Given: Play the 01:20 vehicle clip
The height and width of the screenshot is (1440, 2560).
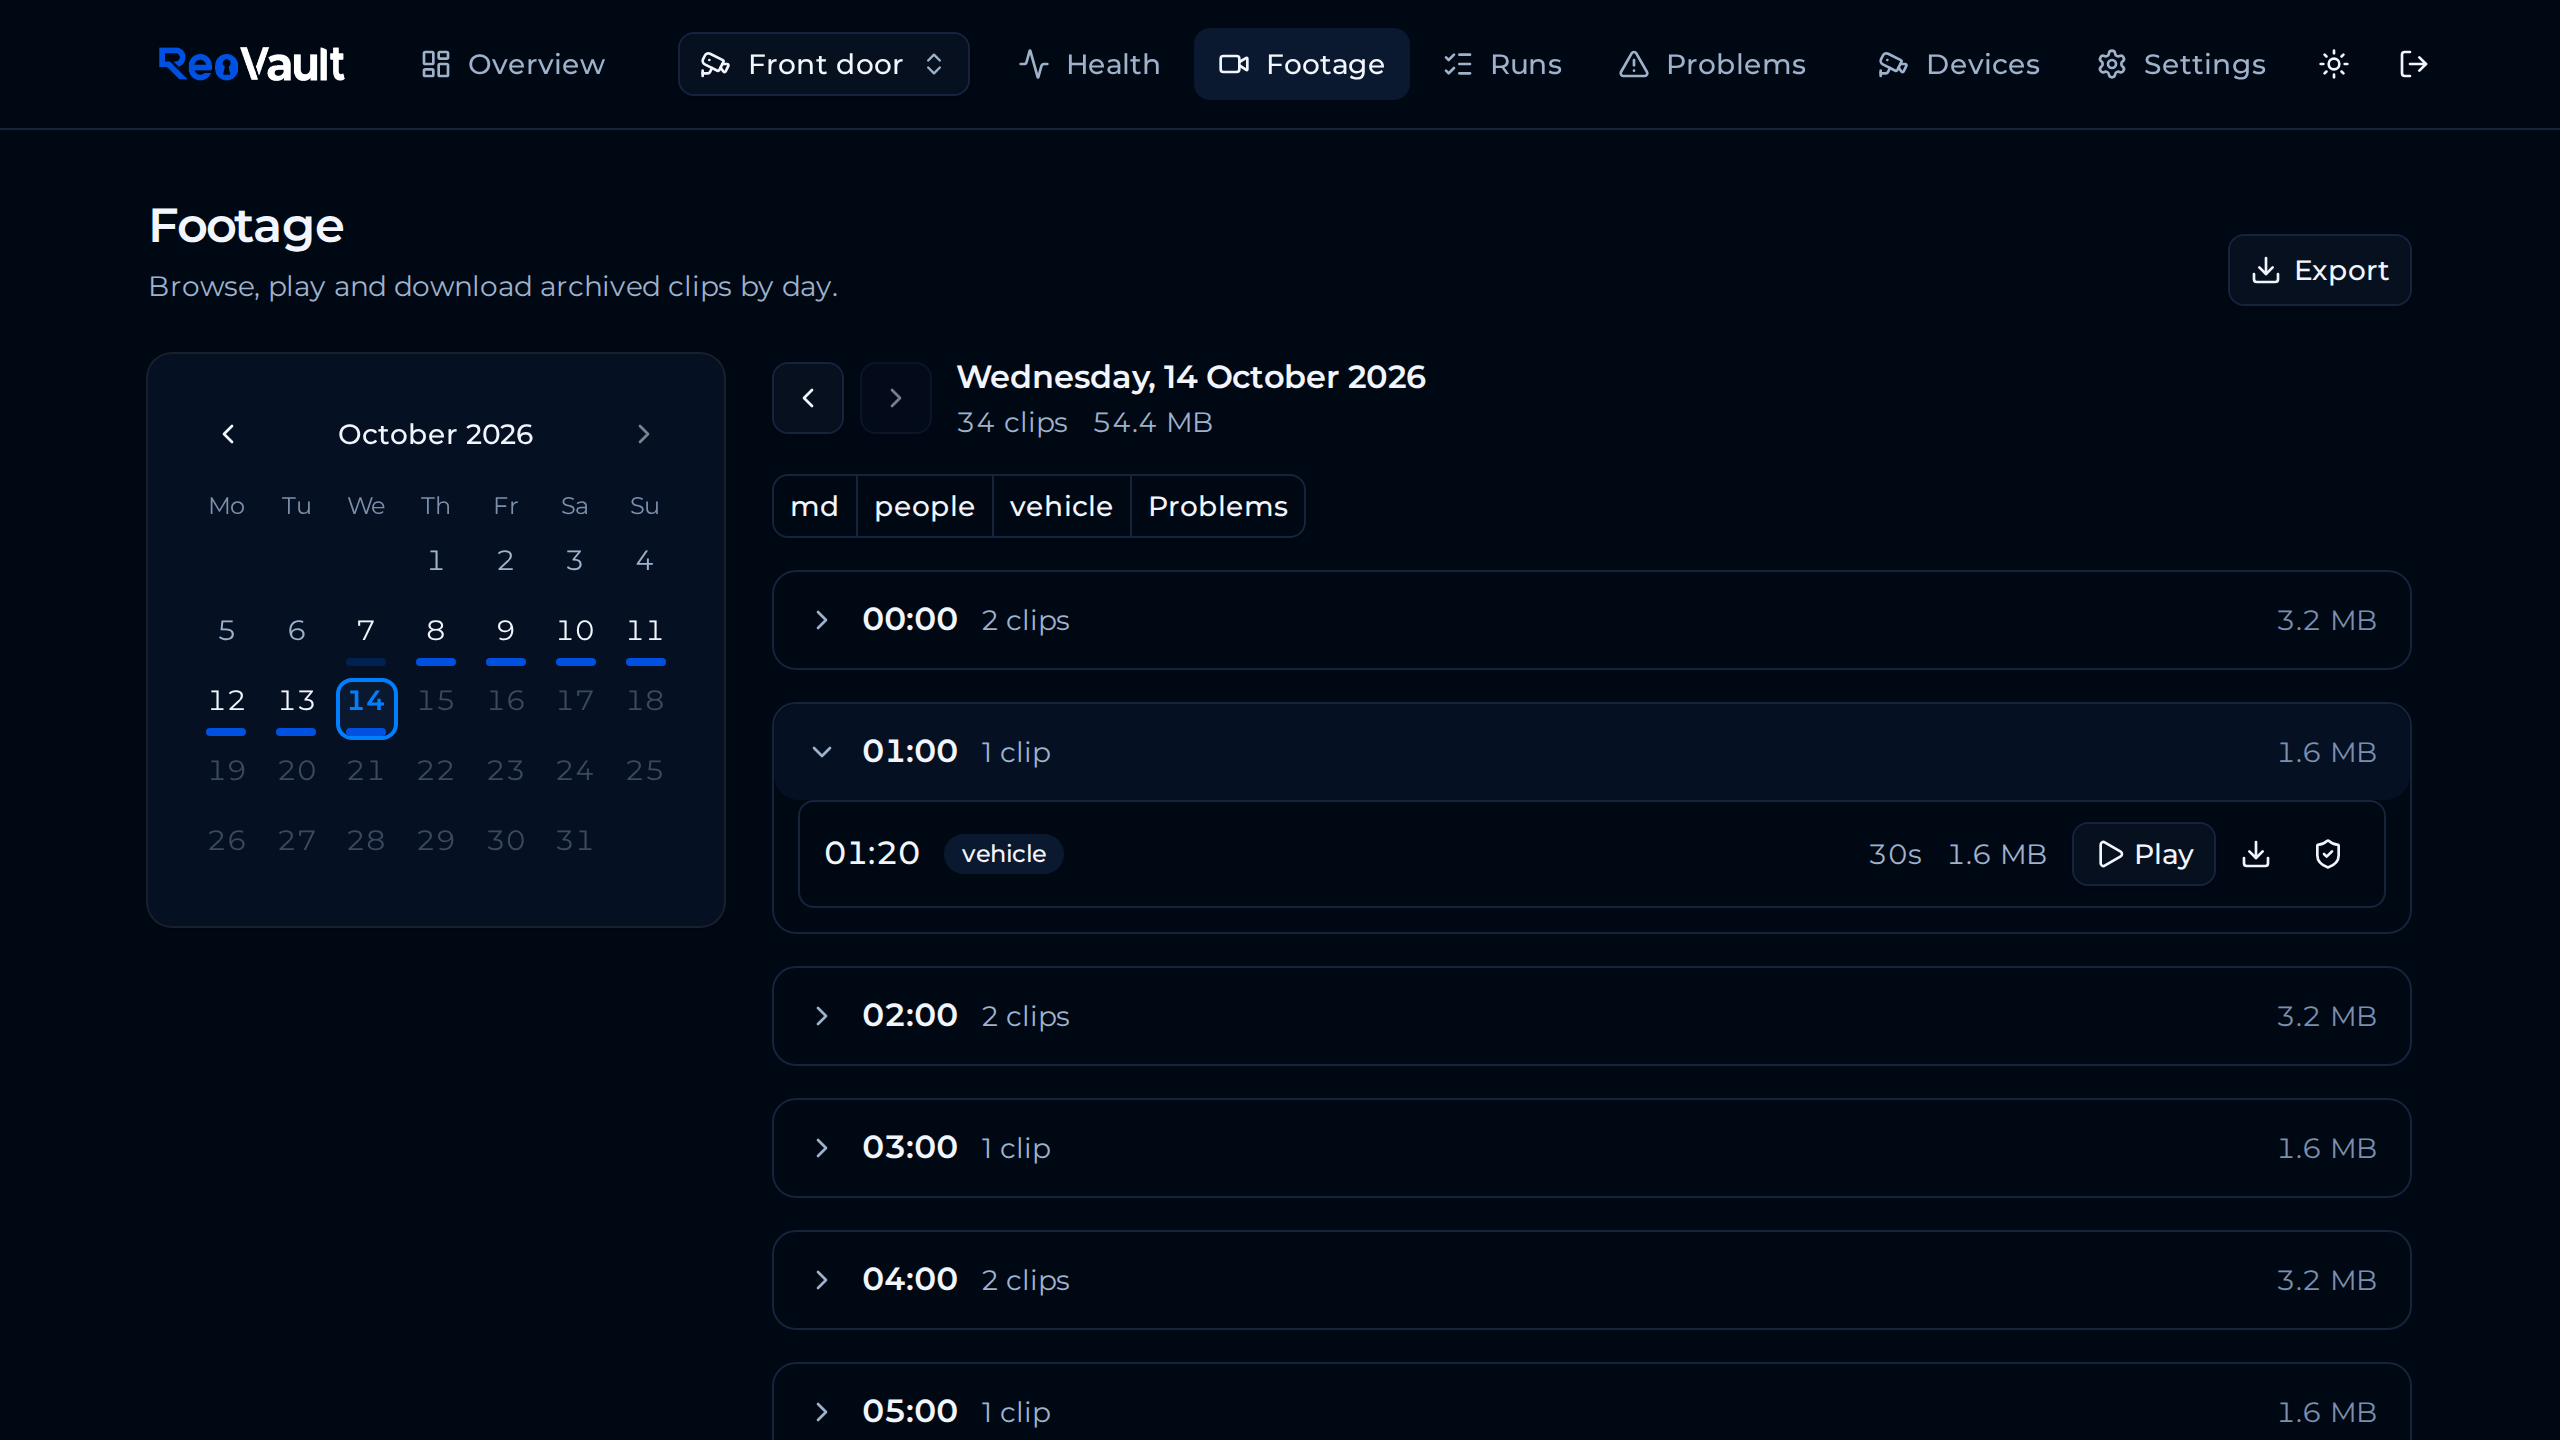Looking at the screenshot, I should [x=2144, y=854].
